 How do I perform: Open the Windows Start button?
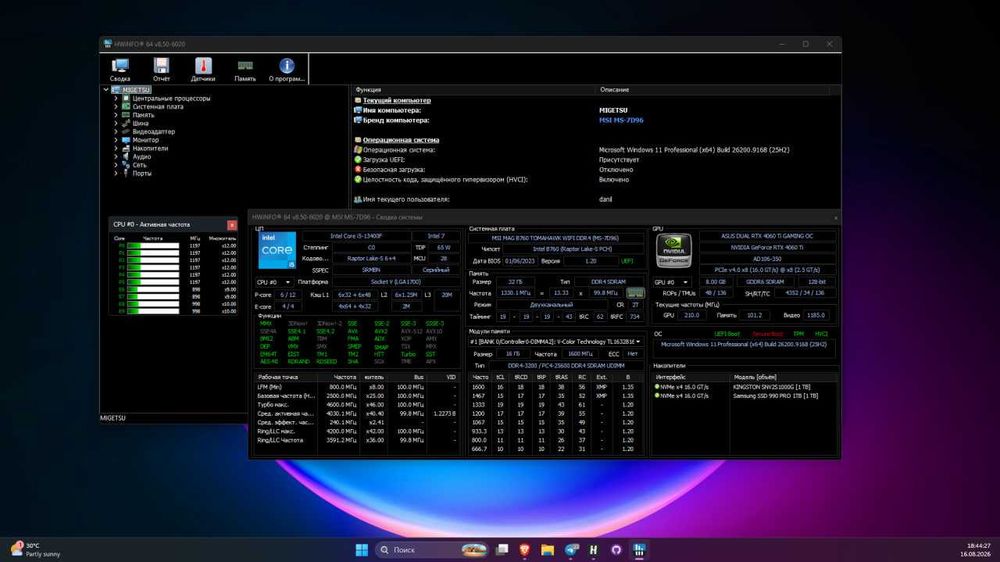[x=362, y=550]
